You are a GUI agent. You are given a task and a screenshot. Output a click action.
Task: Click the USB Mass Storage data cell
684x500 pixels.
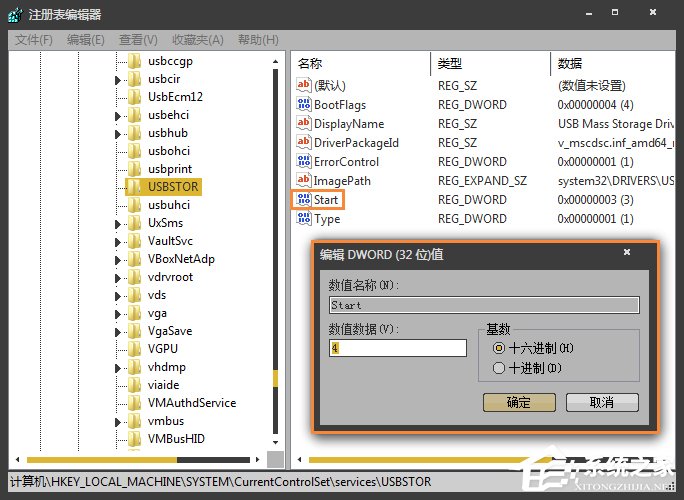(616, 124)
